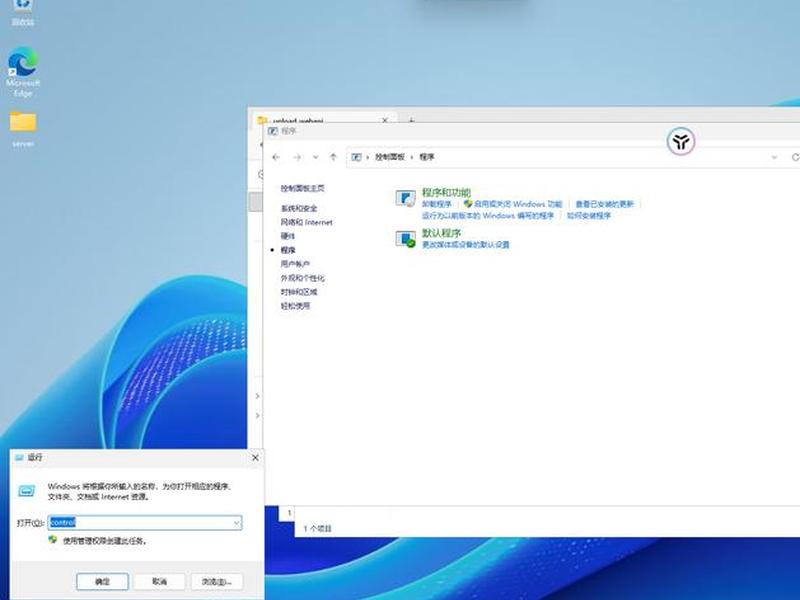Click 卸载程序 link
Viewport: 800px width, 600px height.
437,204
